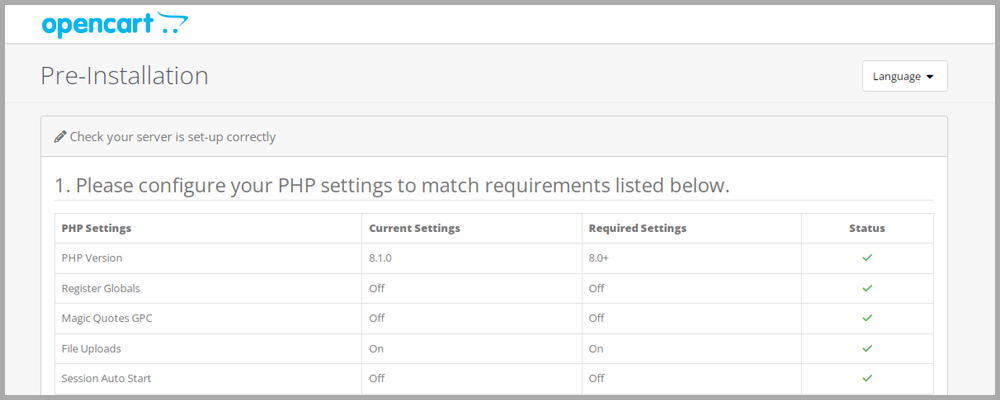Viewport: 1000px width, 400px height.
Task: Click the required version value 8.0+
Action: click(599, 258)
